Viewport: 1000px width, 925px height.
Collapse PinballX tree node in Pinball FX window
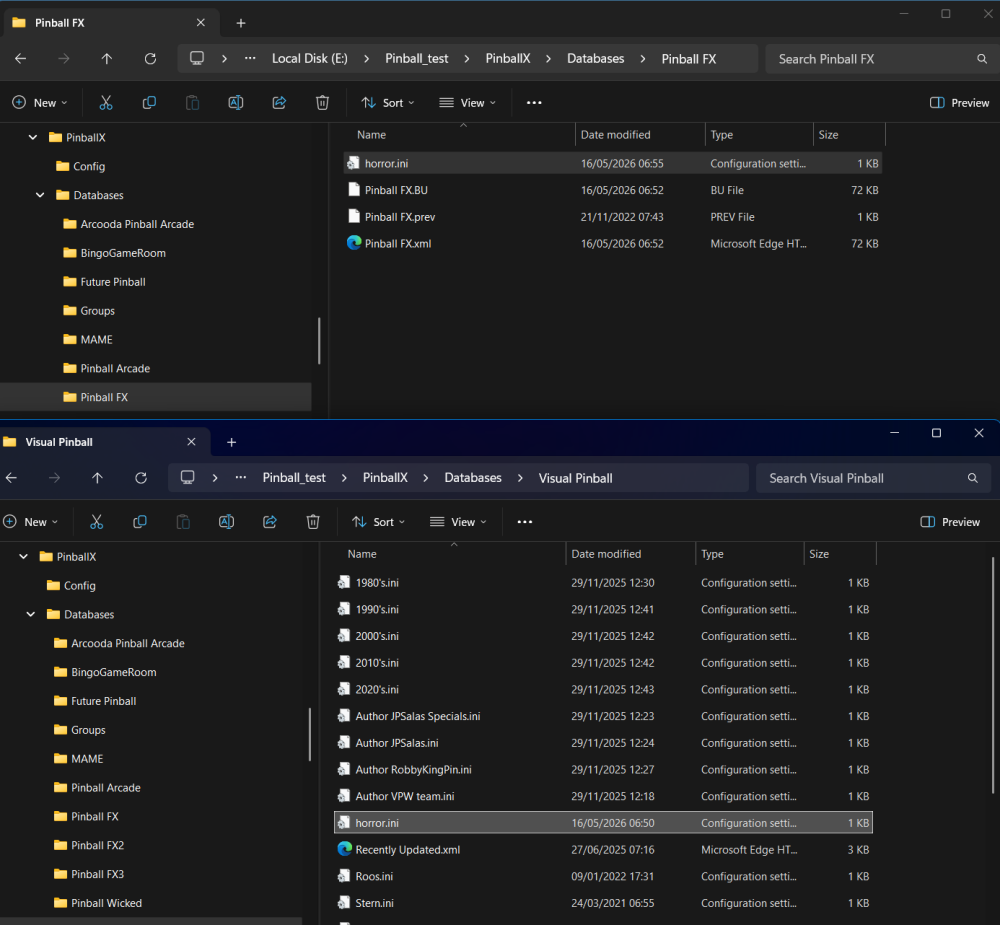[x=33, y=137]
